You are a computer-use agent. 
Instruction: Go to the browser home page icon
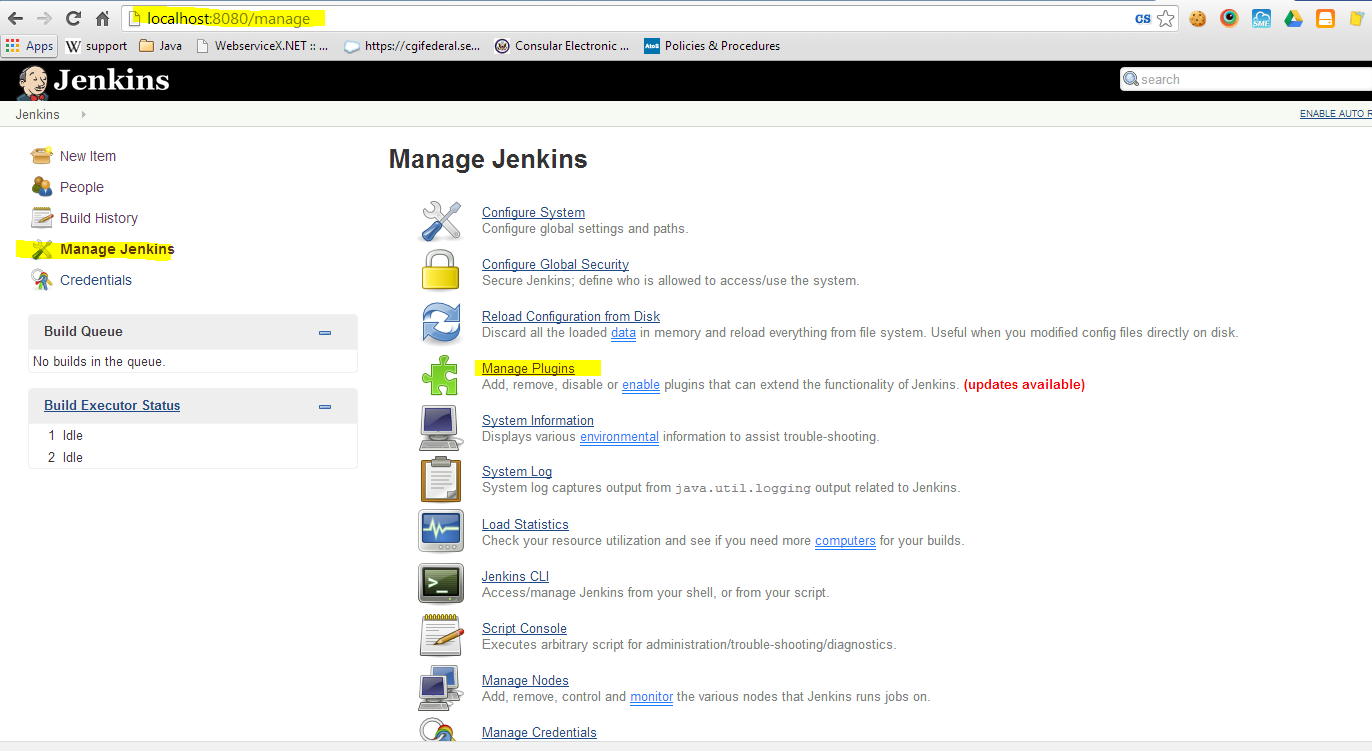pyautogui.click(x=102, y=18)
